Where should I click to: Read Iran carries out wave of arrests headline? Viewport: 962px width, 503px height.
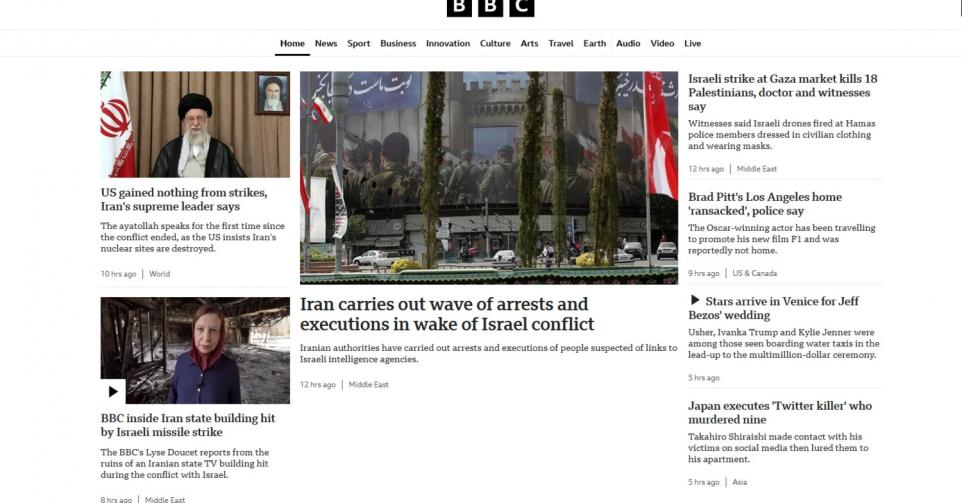coord(447,314)
